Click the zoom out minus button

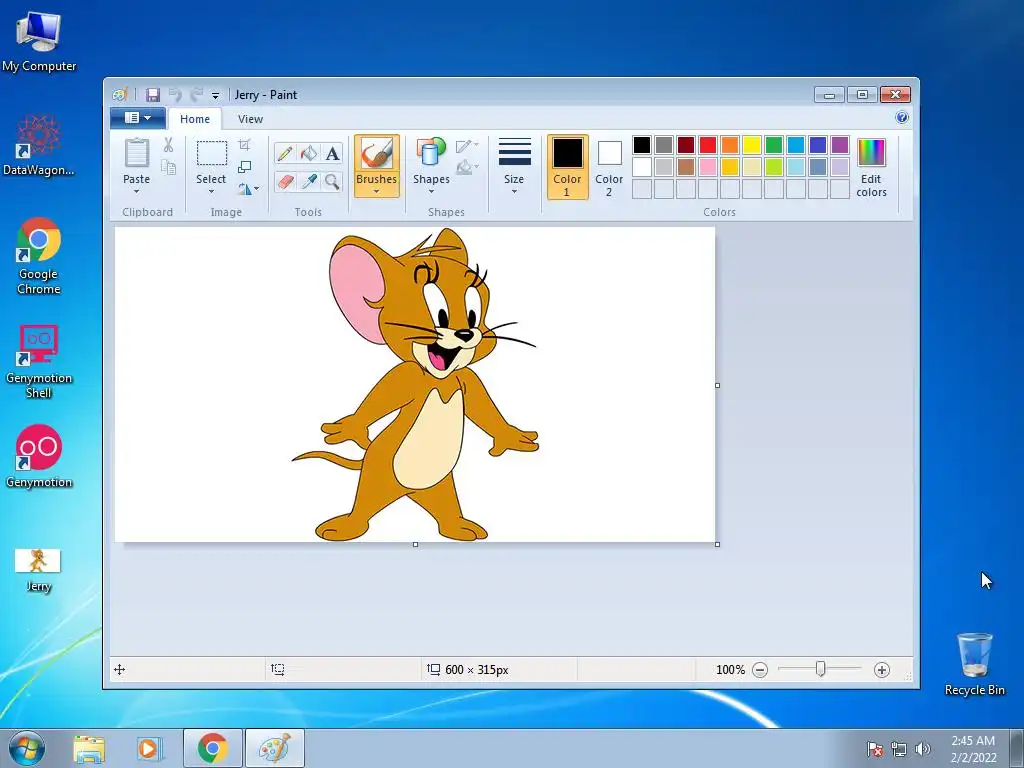[x=760, y=669]
